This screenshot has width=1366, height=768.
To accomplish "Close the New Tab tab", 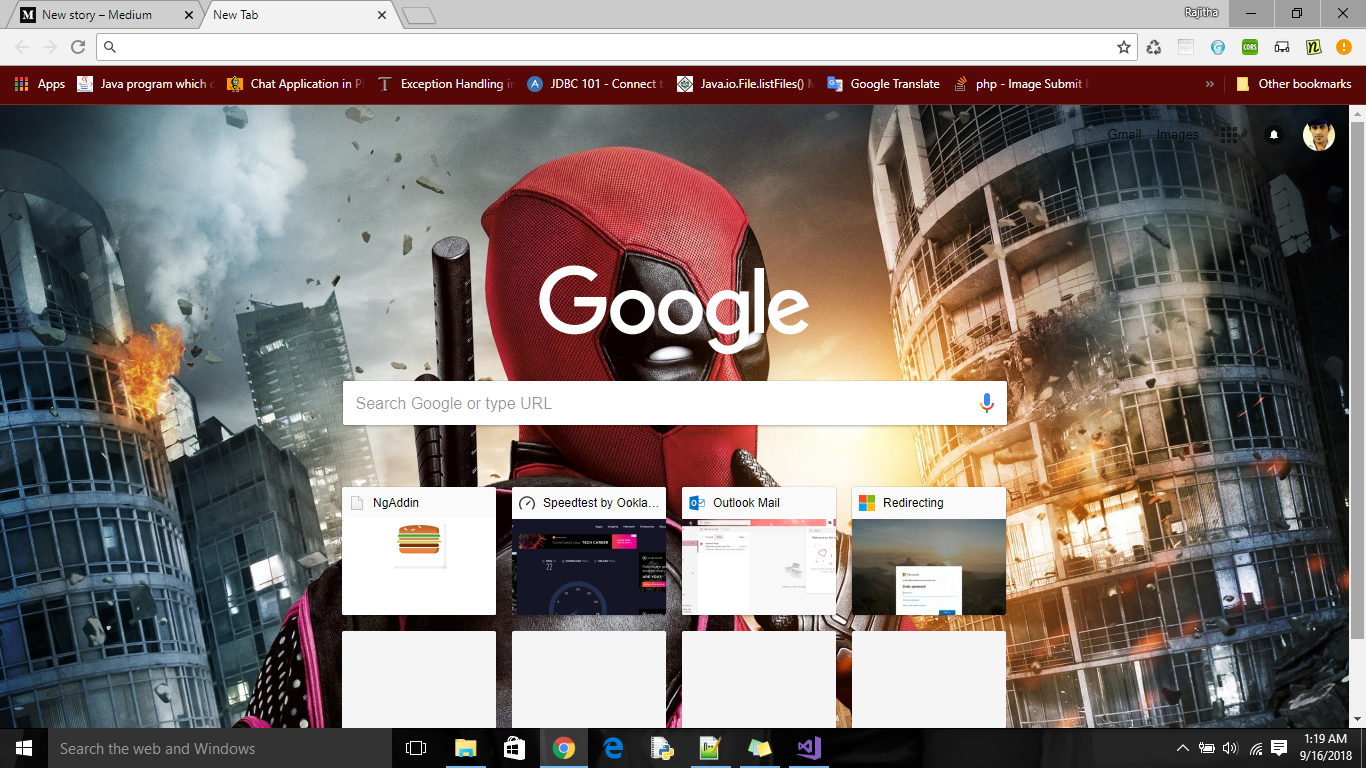I will 381,15.
